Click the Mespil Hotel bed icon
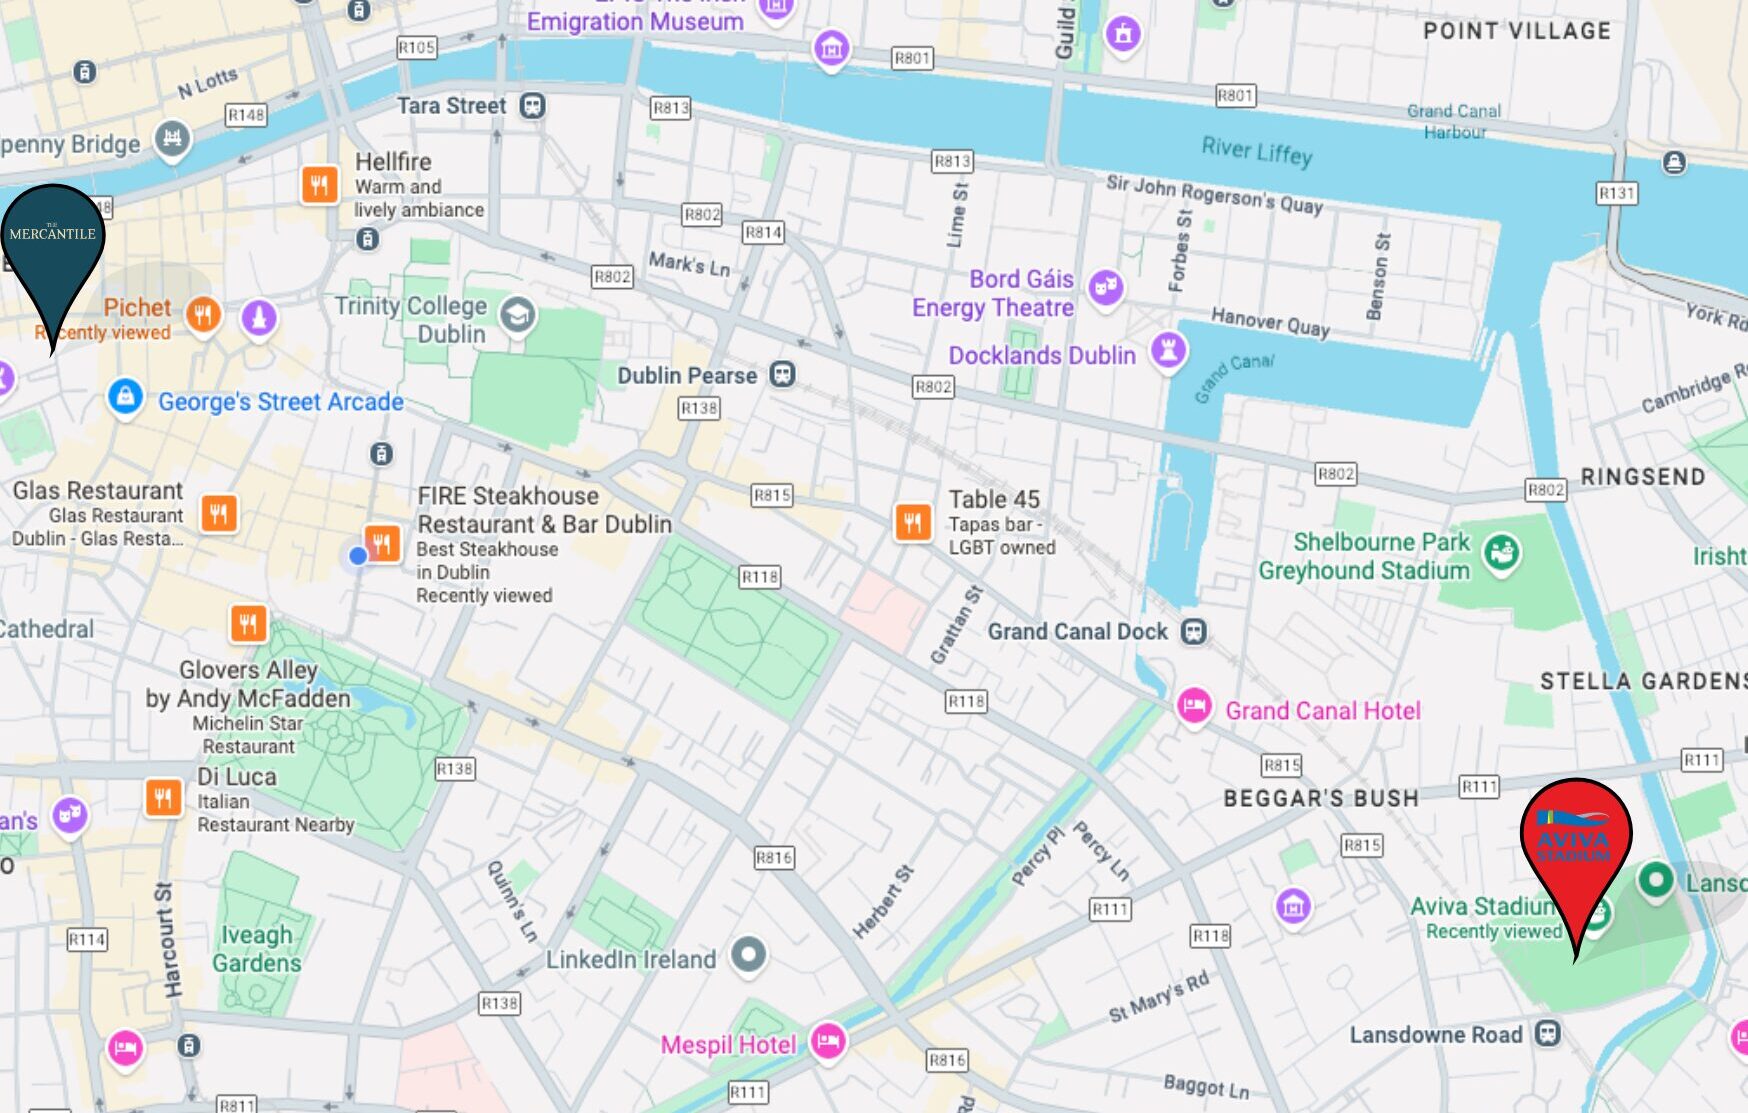The image size is (1748, 1113). (x=828, y=1042)
